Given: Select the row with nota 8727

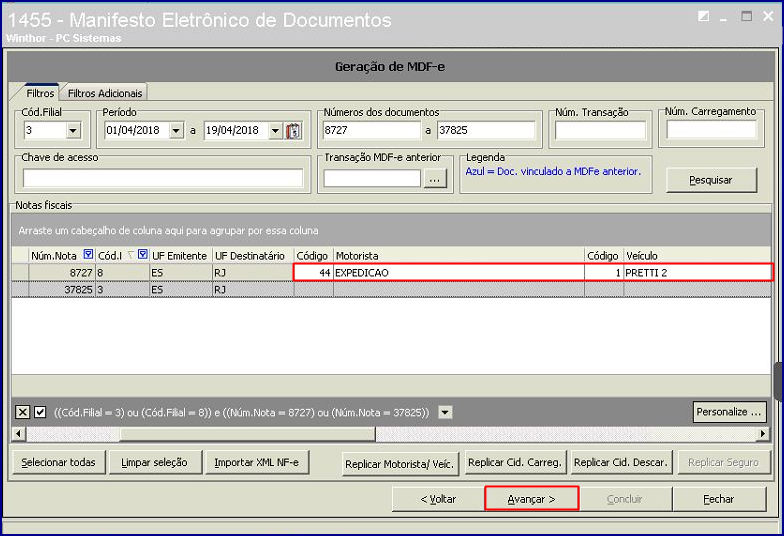Looking at the screenshot, I should [392, 272].
